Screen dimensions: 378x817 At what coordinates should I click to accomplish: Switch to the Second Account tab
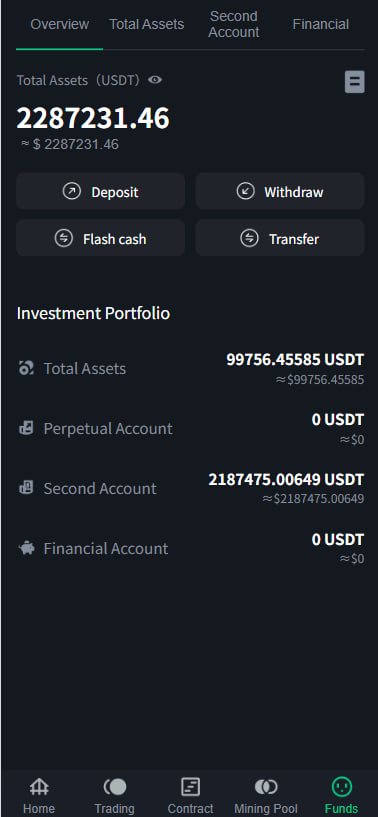(x=234, y=24)
